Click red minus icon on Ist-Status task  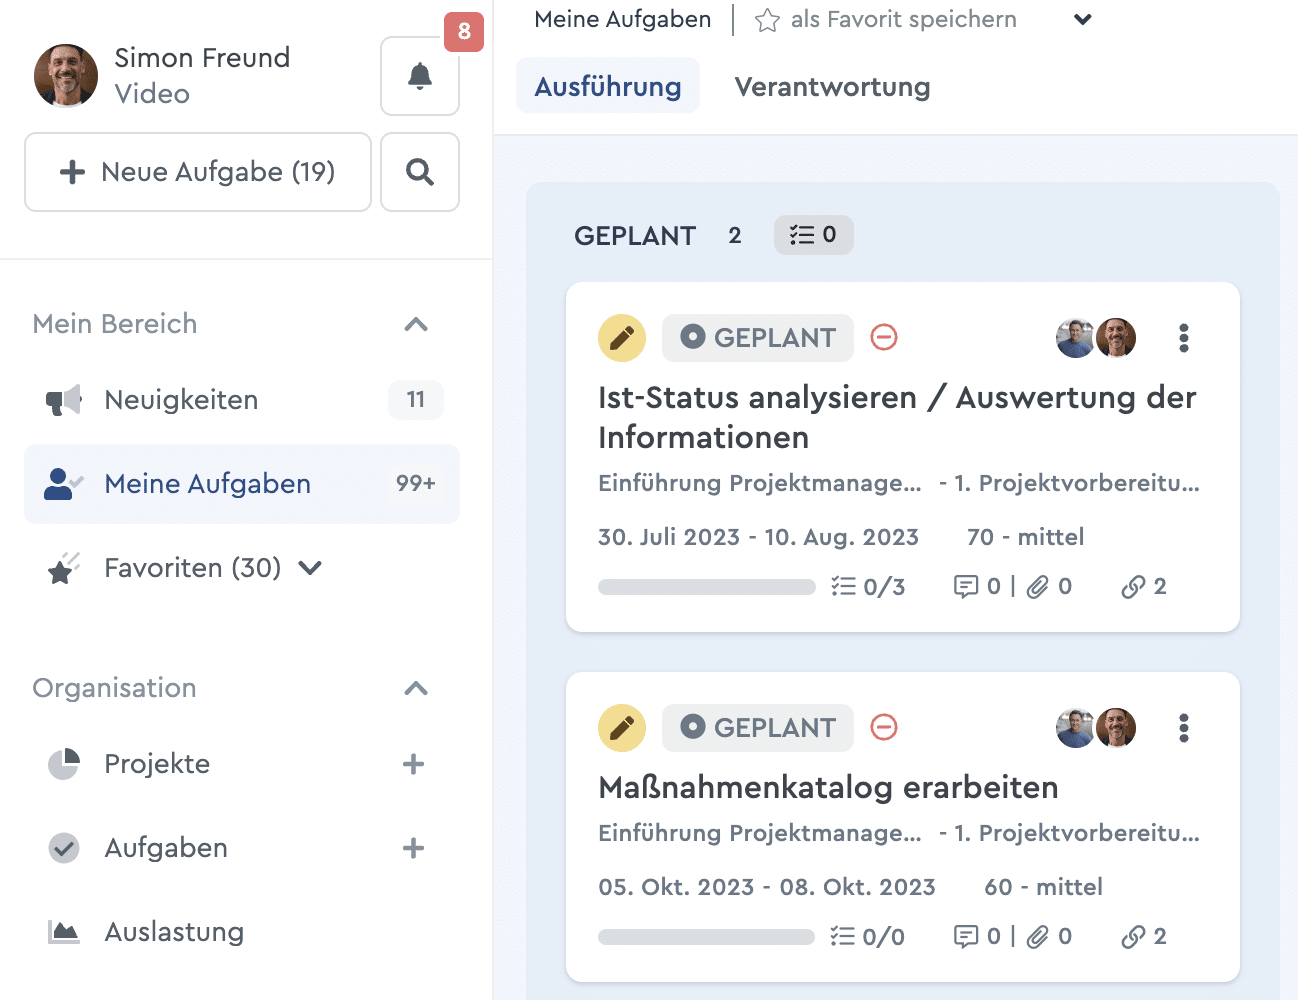coord(884,337)
